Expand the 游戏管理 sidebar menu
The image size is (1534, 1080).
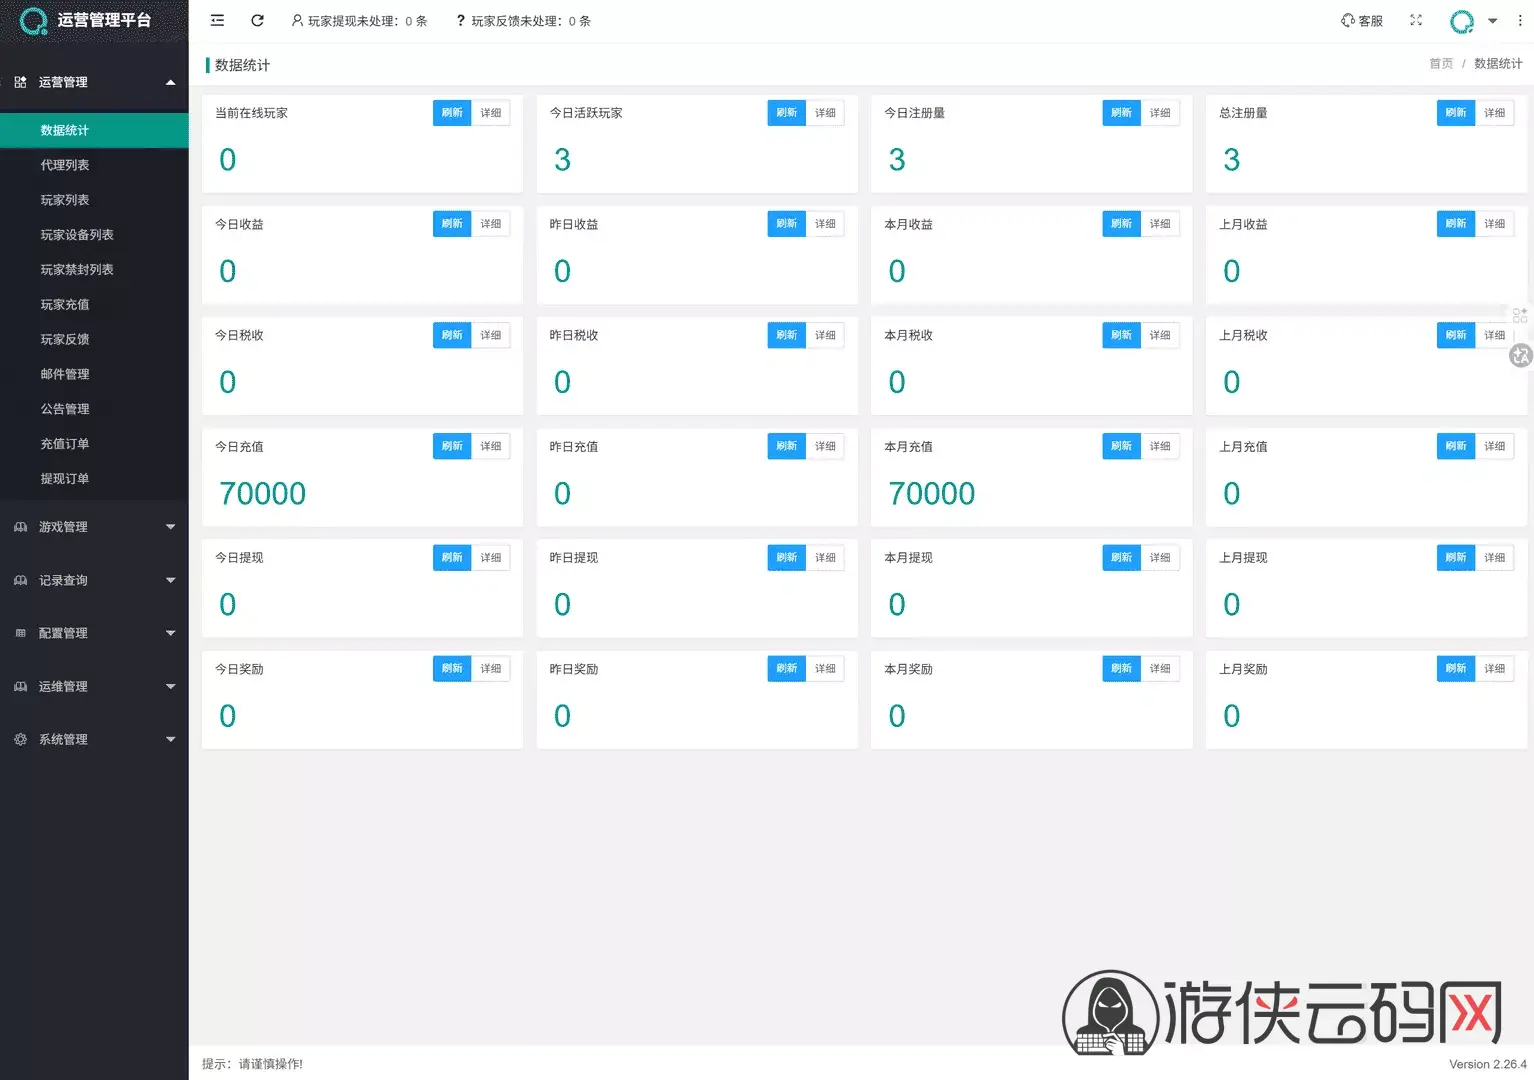click(x=94, y=527)
